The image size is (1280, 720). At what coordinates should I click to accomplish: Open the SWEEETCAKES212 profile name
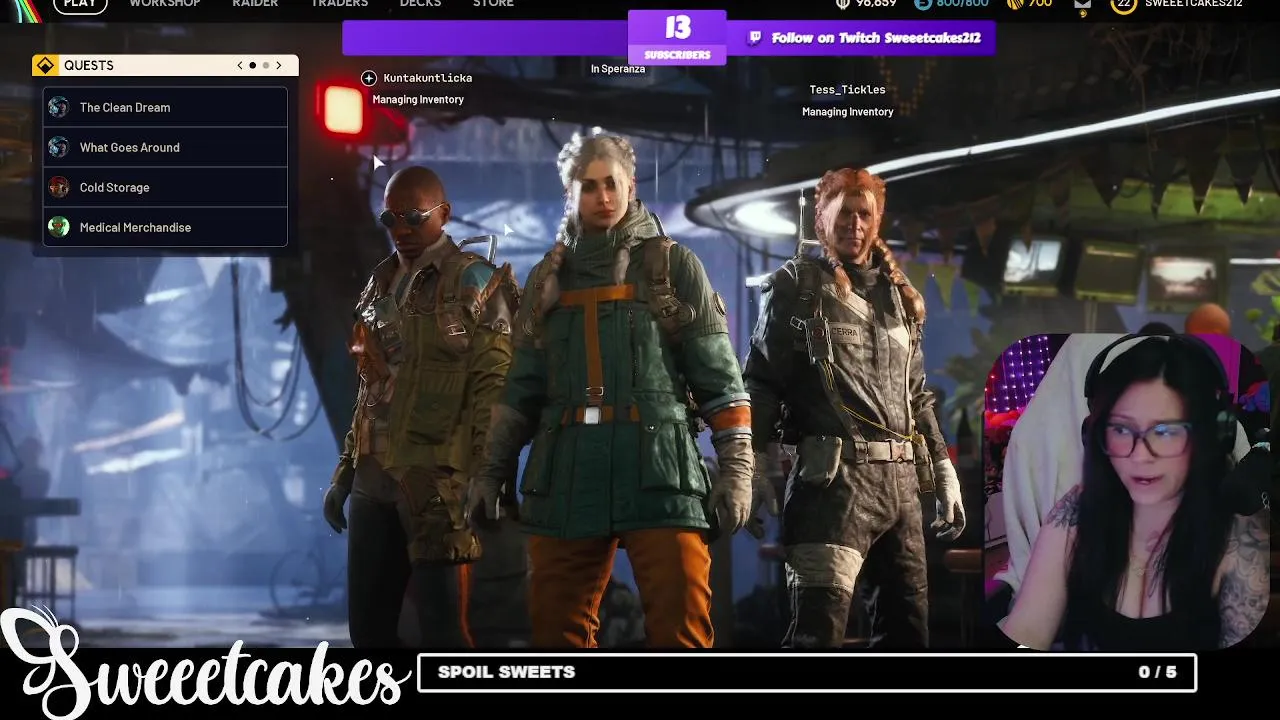pyautogui.click(x=1194, y=4)
